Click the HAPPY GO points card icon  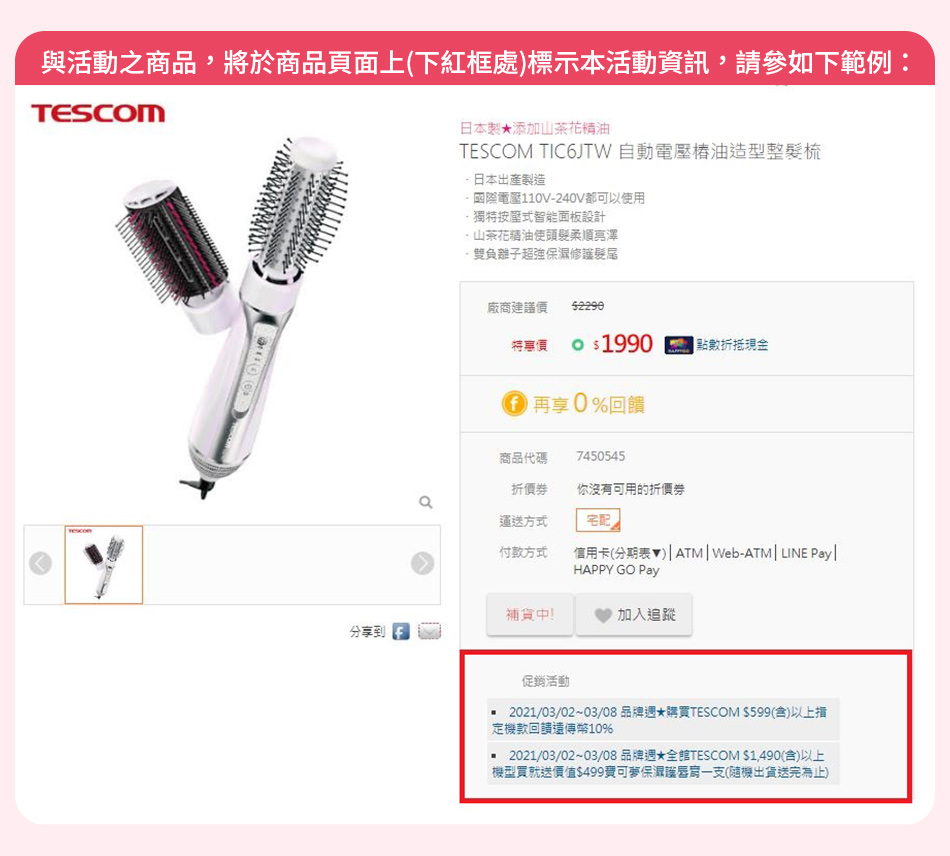tap(679, 345)
